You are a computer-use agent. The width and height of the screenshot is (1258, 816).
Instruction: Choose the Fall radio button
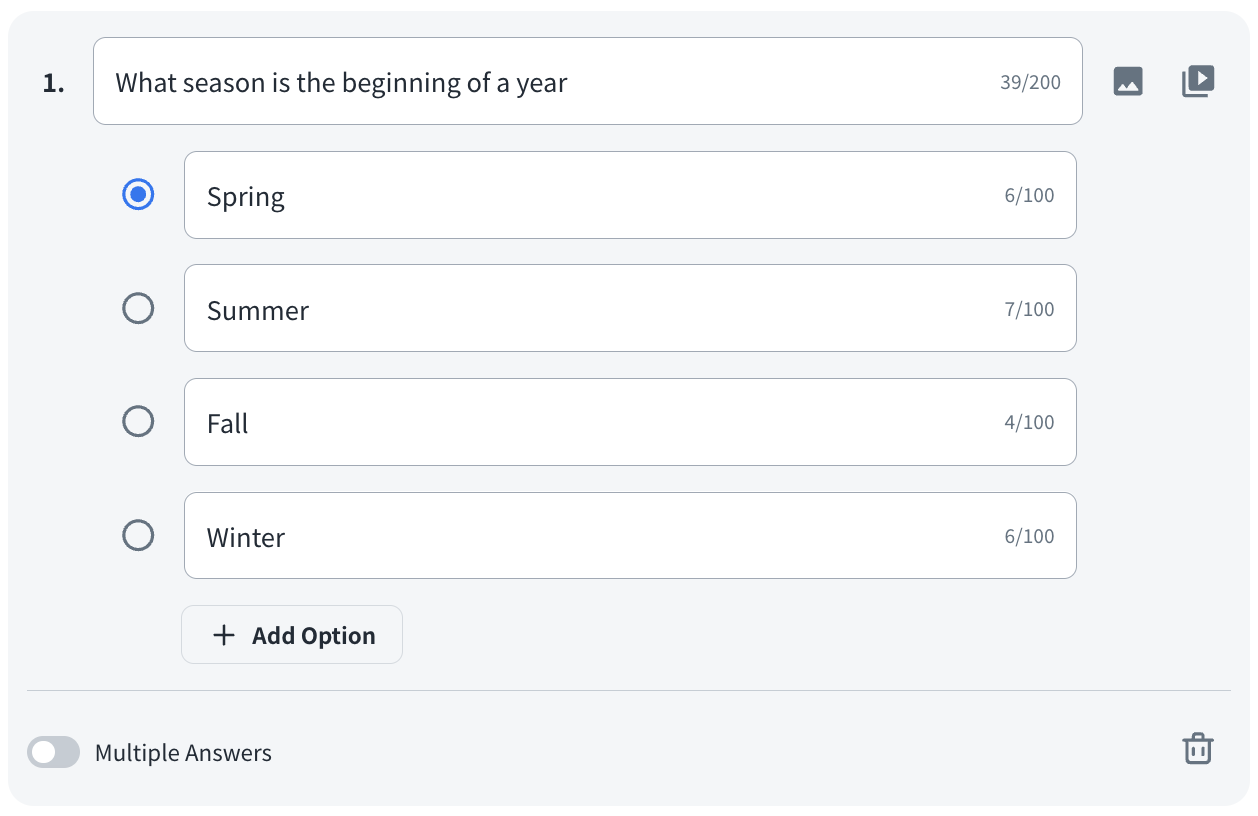tap(138, 422)
